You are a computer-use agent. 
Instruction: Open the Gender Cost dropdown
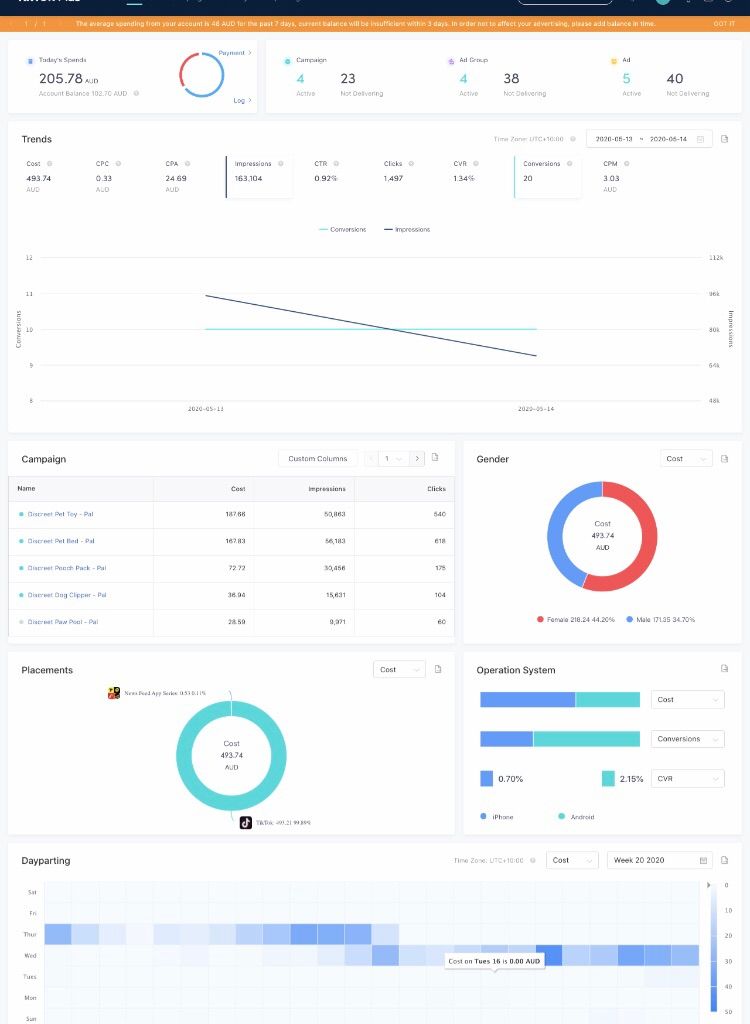point(686,459)
